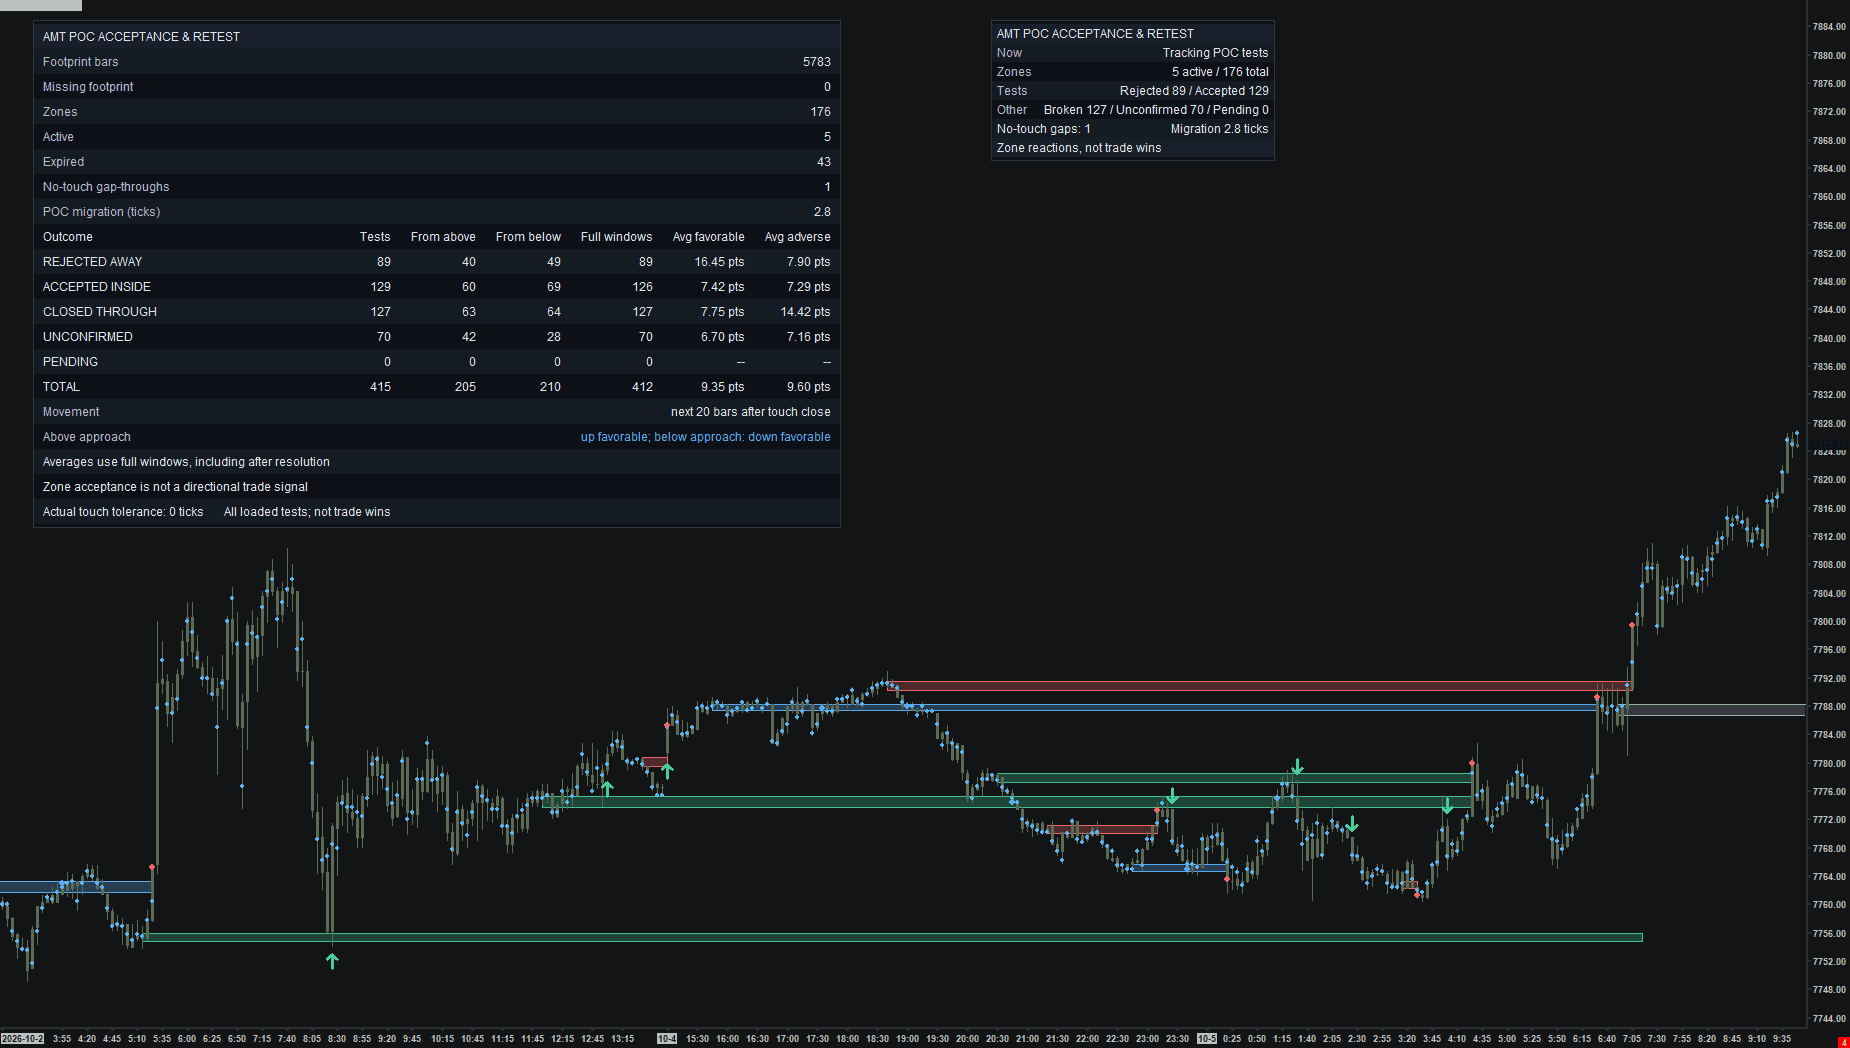Click the No-touch gap-throughs label

[106, 187]
